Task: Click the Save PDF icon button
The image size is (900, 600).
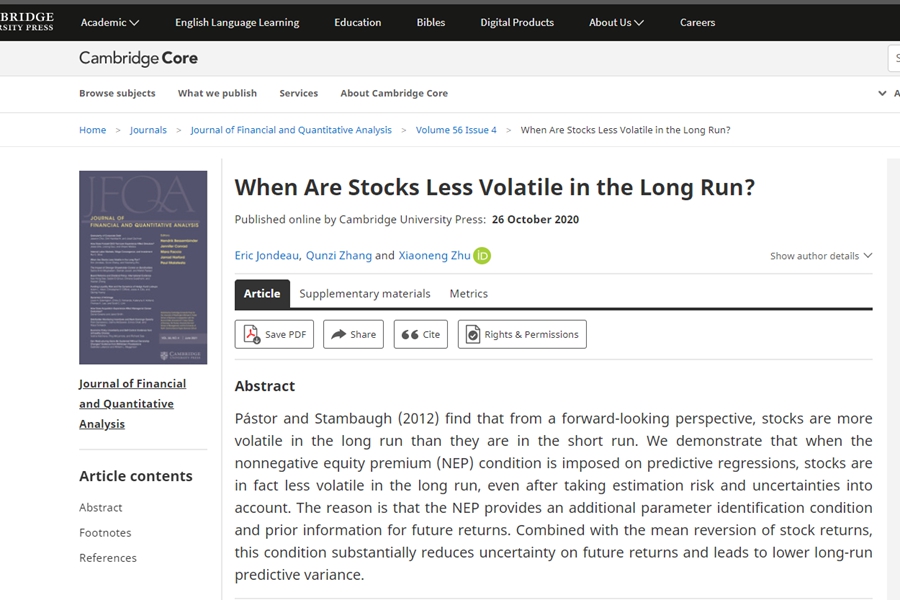Action: (x=250, y=335)
